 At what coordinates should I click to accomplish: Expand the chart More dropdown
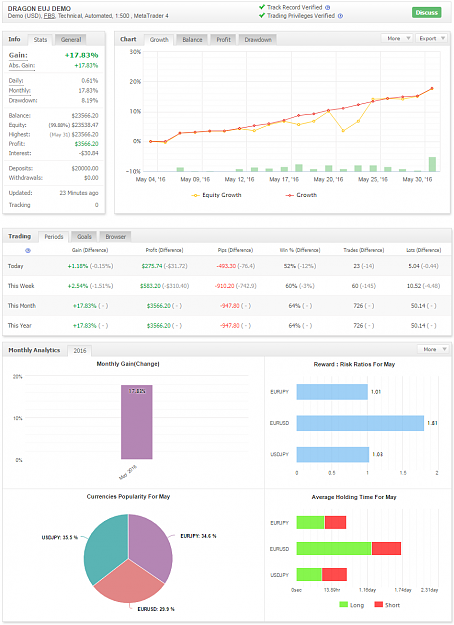pos(397,38)
